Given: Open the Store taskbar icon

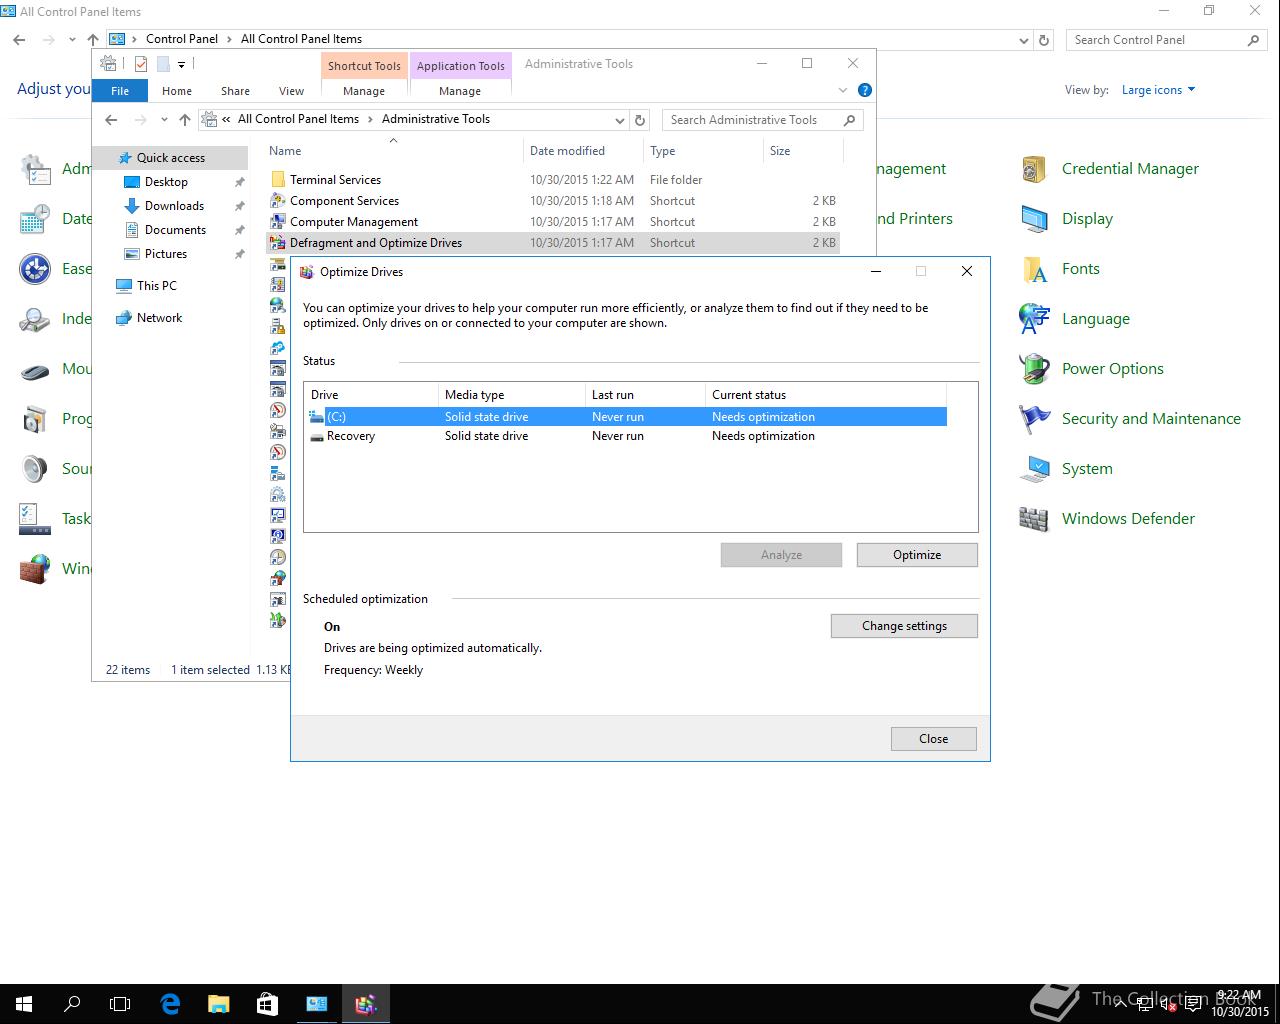Looking at the screenshot, I should point(267,1003).
